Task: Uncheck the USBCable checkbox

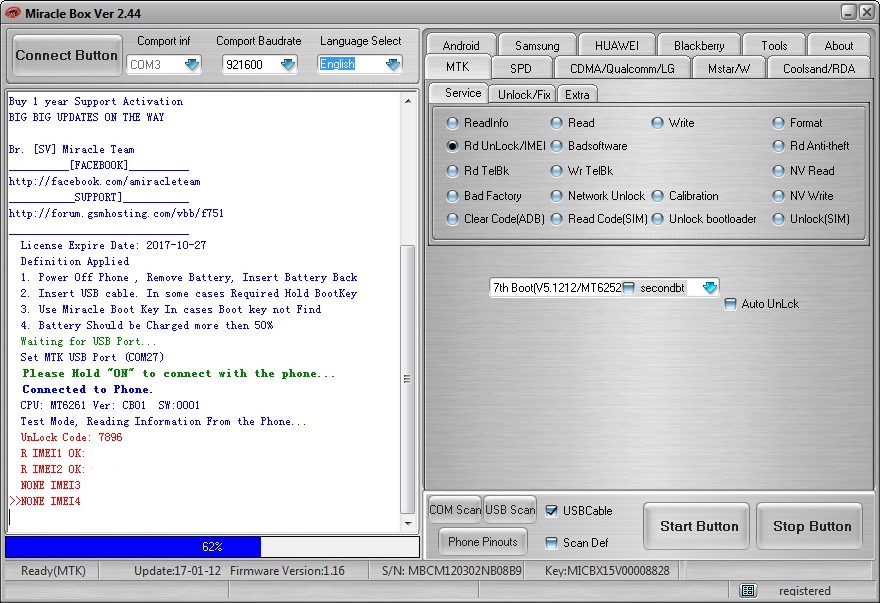Action: tap(552, 511)
